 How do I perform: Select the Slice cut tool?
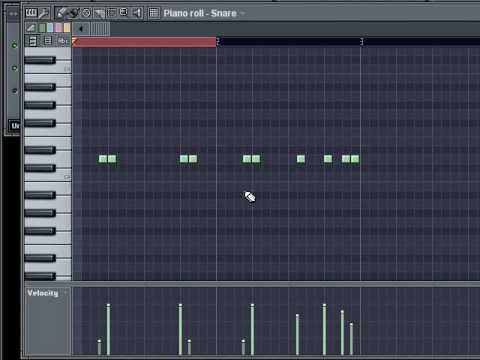pos(99,13)
